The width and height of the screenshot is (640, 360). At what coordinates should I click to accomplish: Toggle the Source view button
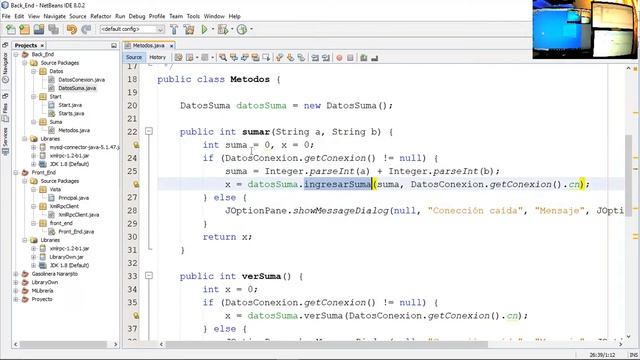[133, 58]
